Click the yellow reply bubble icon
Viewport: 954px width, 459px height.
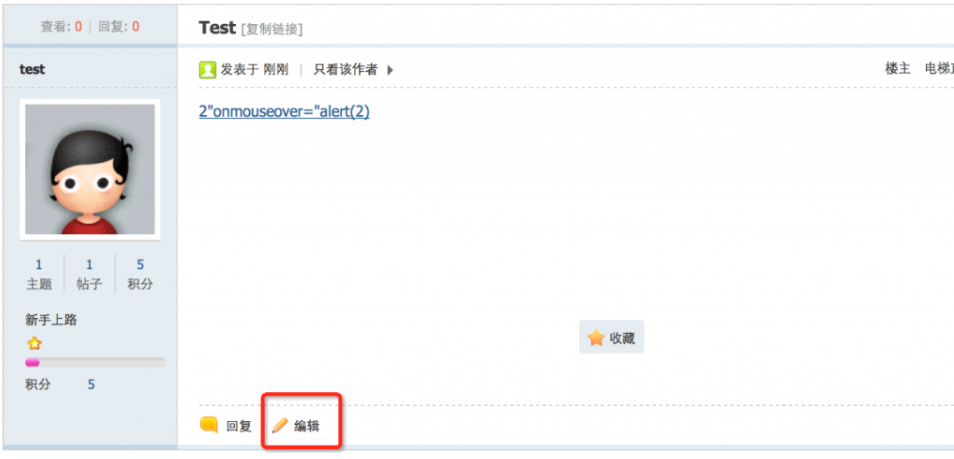pos(209,425)
